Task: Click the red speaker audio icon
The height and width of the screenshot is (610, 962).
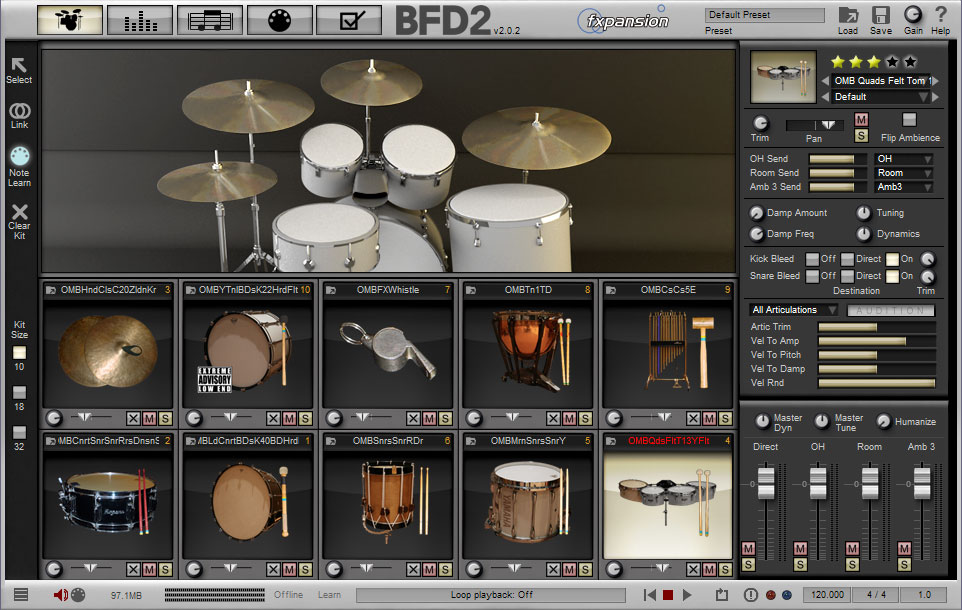Action: pyautogui.click(x=61, y=595)
